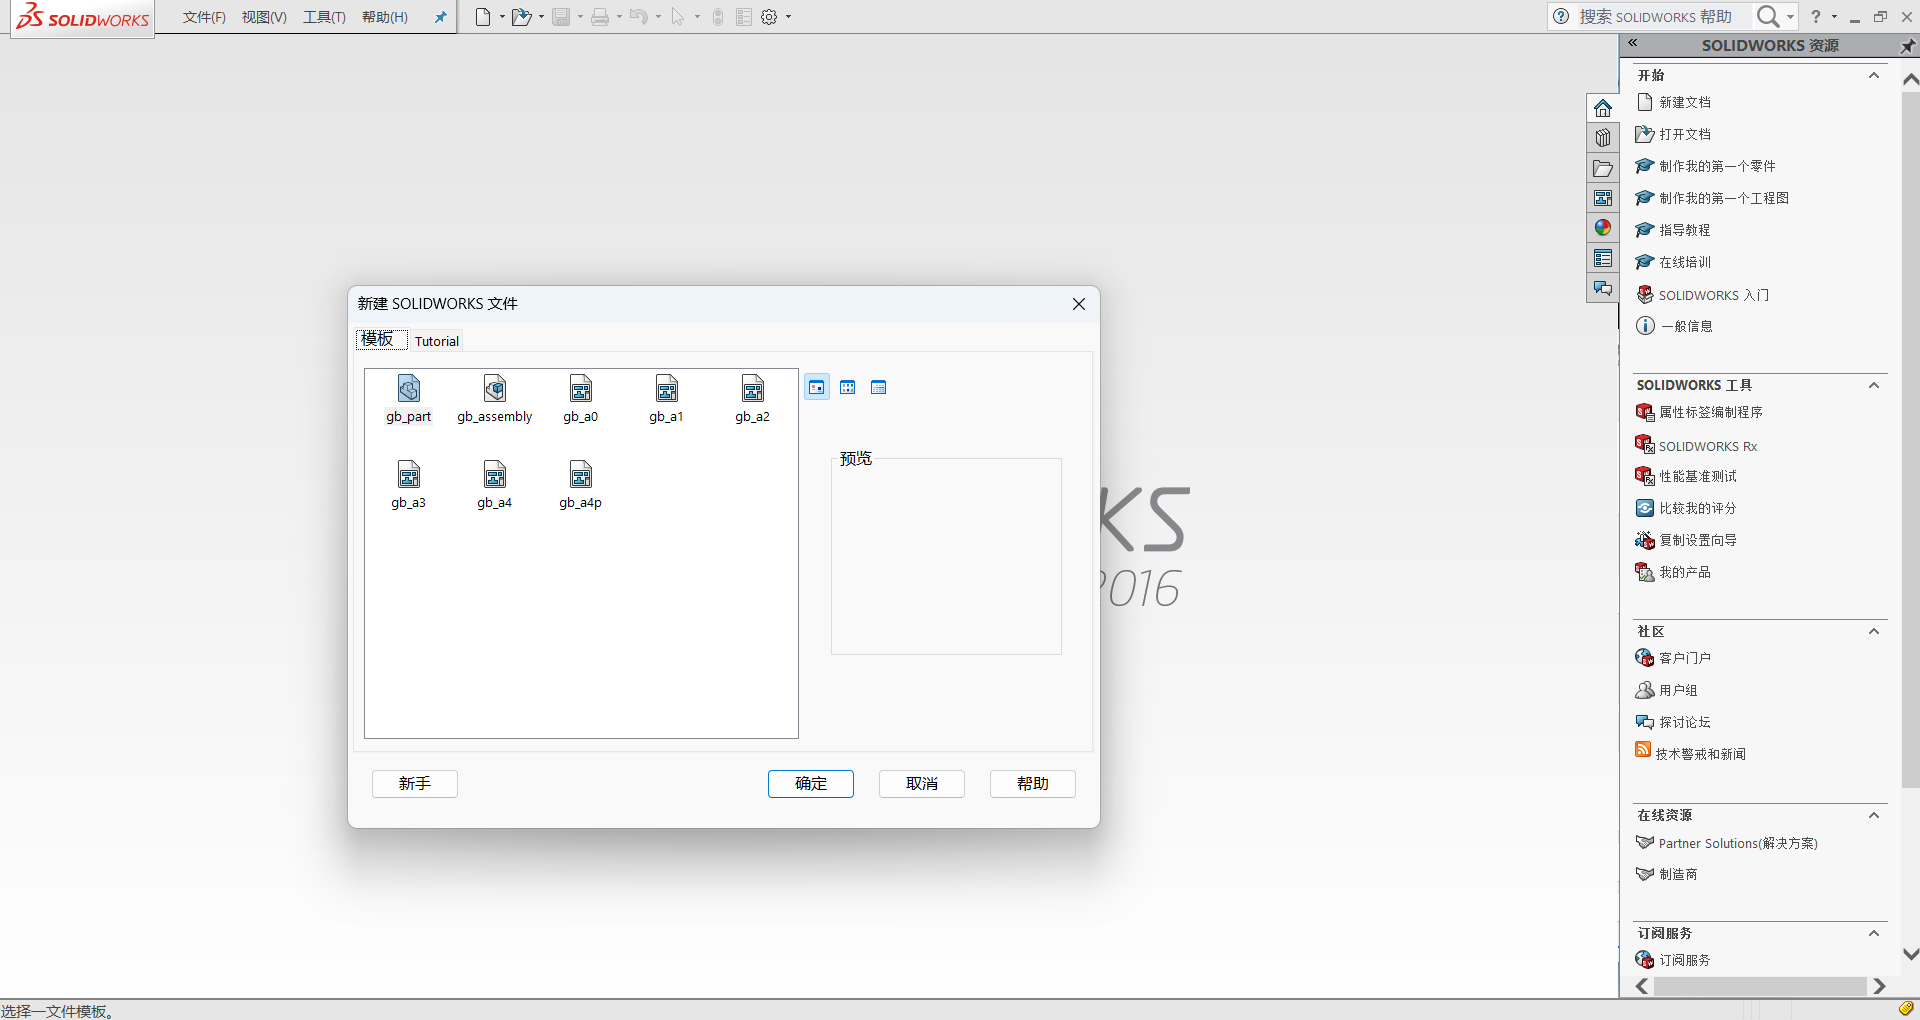Select the gb_a1 drawing template

pos(667,399)
